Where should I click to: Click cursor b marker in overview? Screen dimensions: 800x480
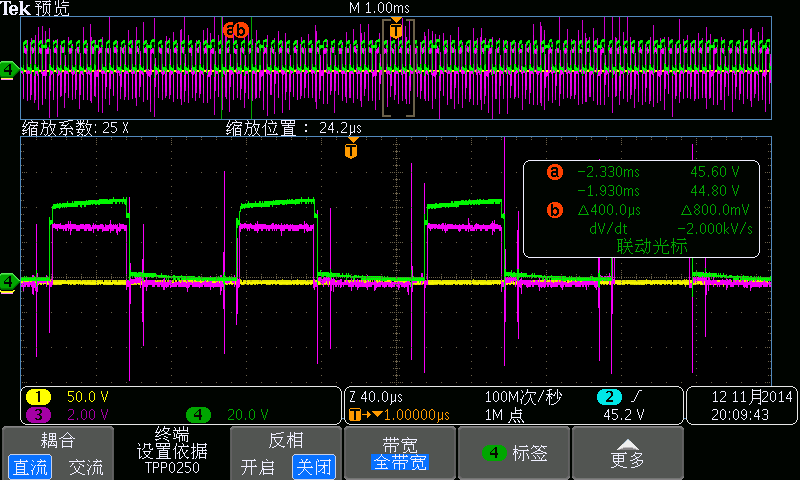pos(241,30)
